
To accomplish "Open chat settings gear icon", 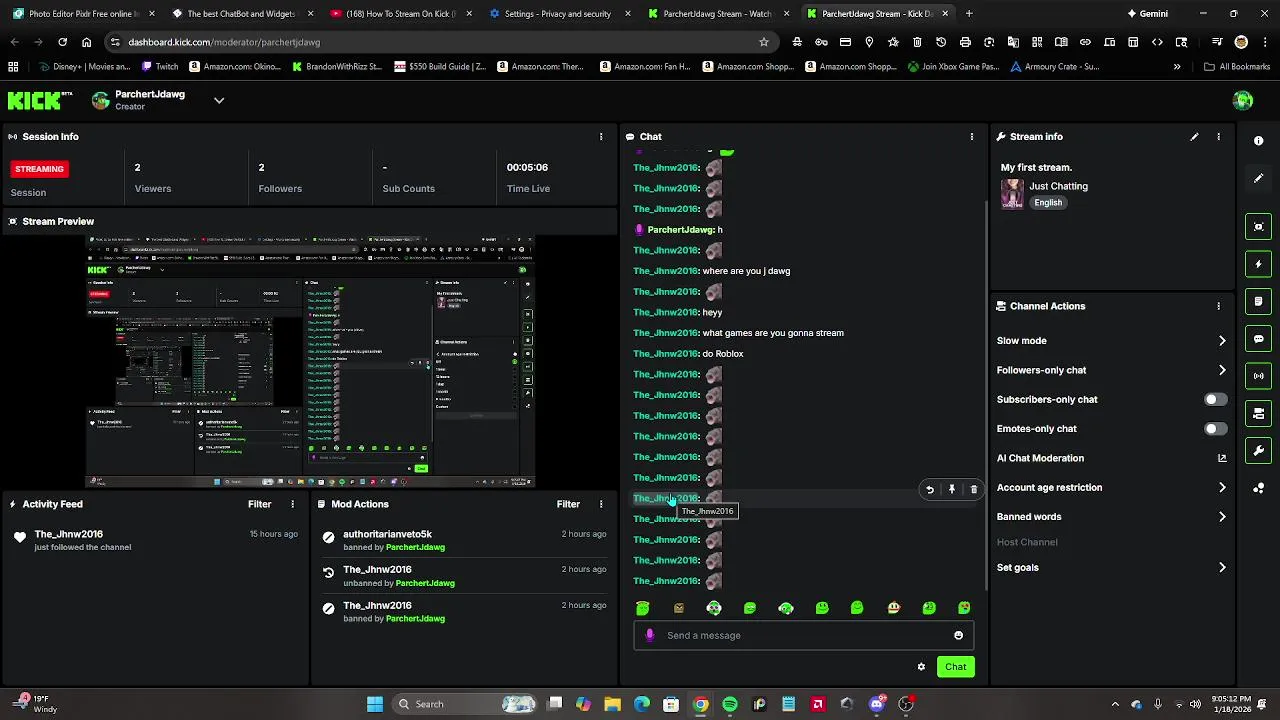I will pyautogui.click(x=921, y=667).
